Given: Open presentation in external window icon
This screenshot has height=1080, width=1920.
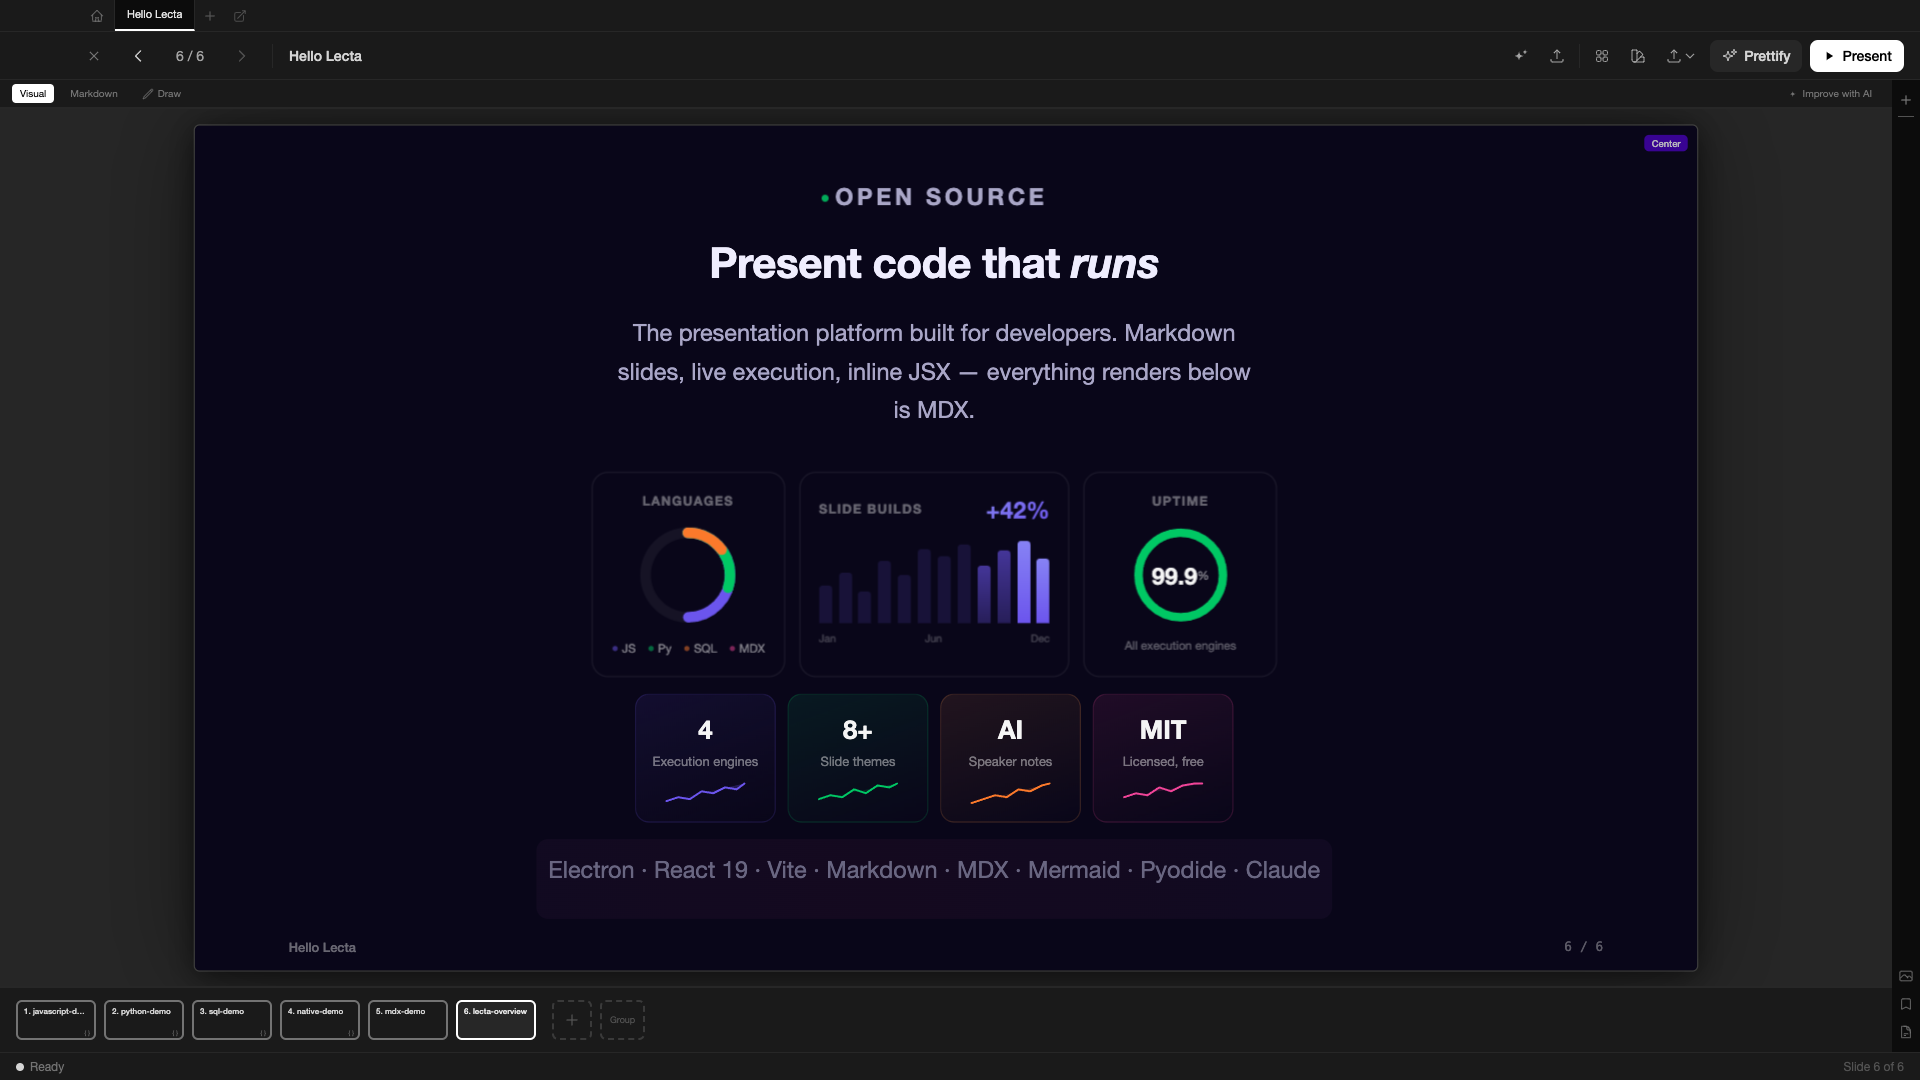Looking at the screenshot, I should point(240,16).
